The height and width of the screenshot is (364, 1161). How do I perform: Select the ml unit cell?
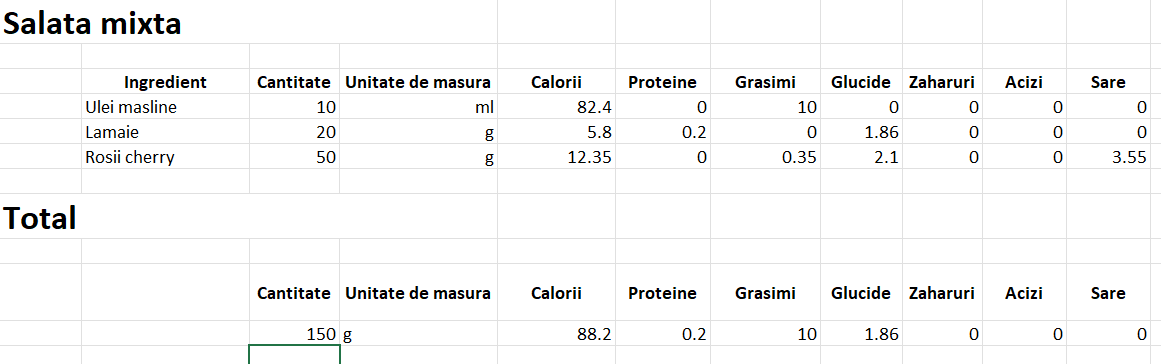418,107
